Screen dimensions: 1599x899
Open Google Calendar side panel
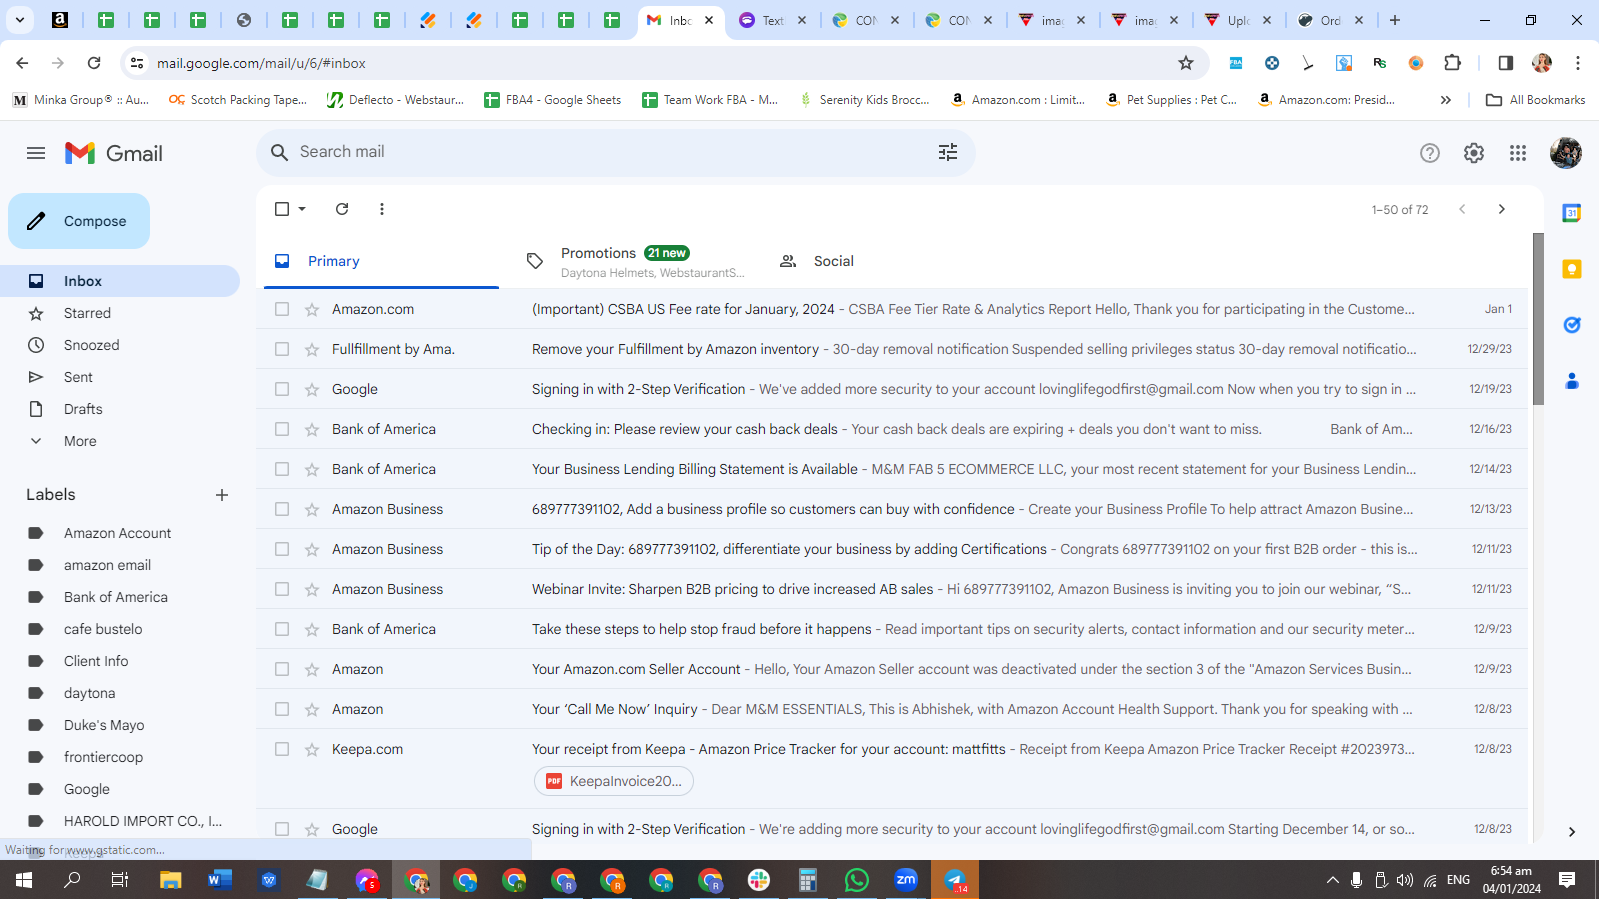pyautogui.click(x=1572, y=213)
